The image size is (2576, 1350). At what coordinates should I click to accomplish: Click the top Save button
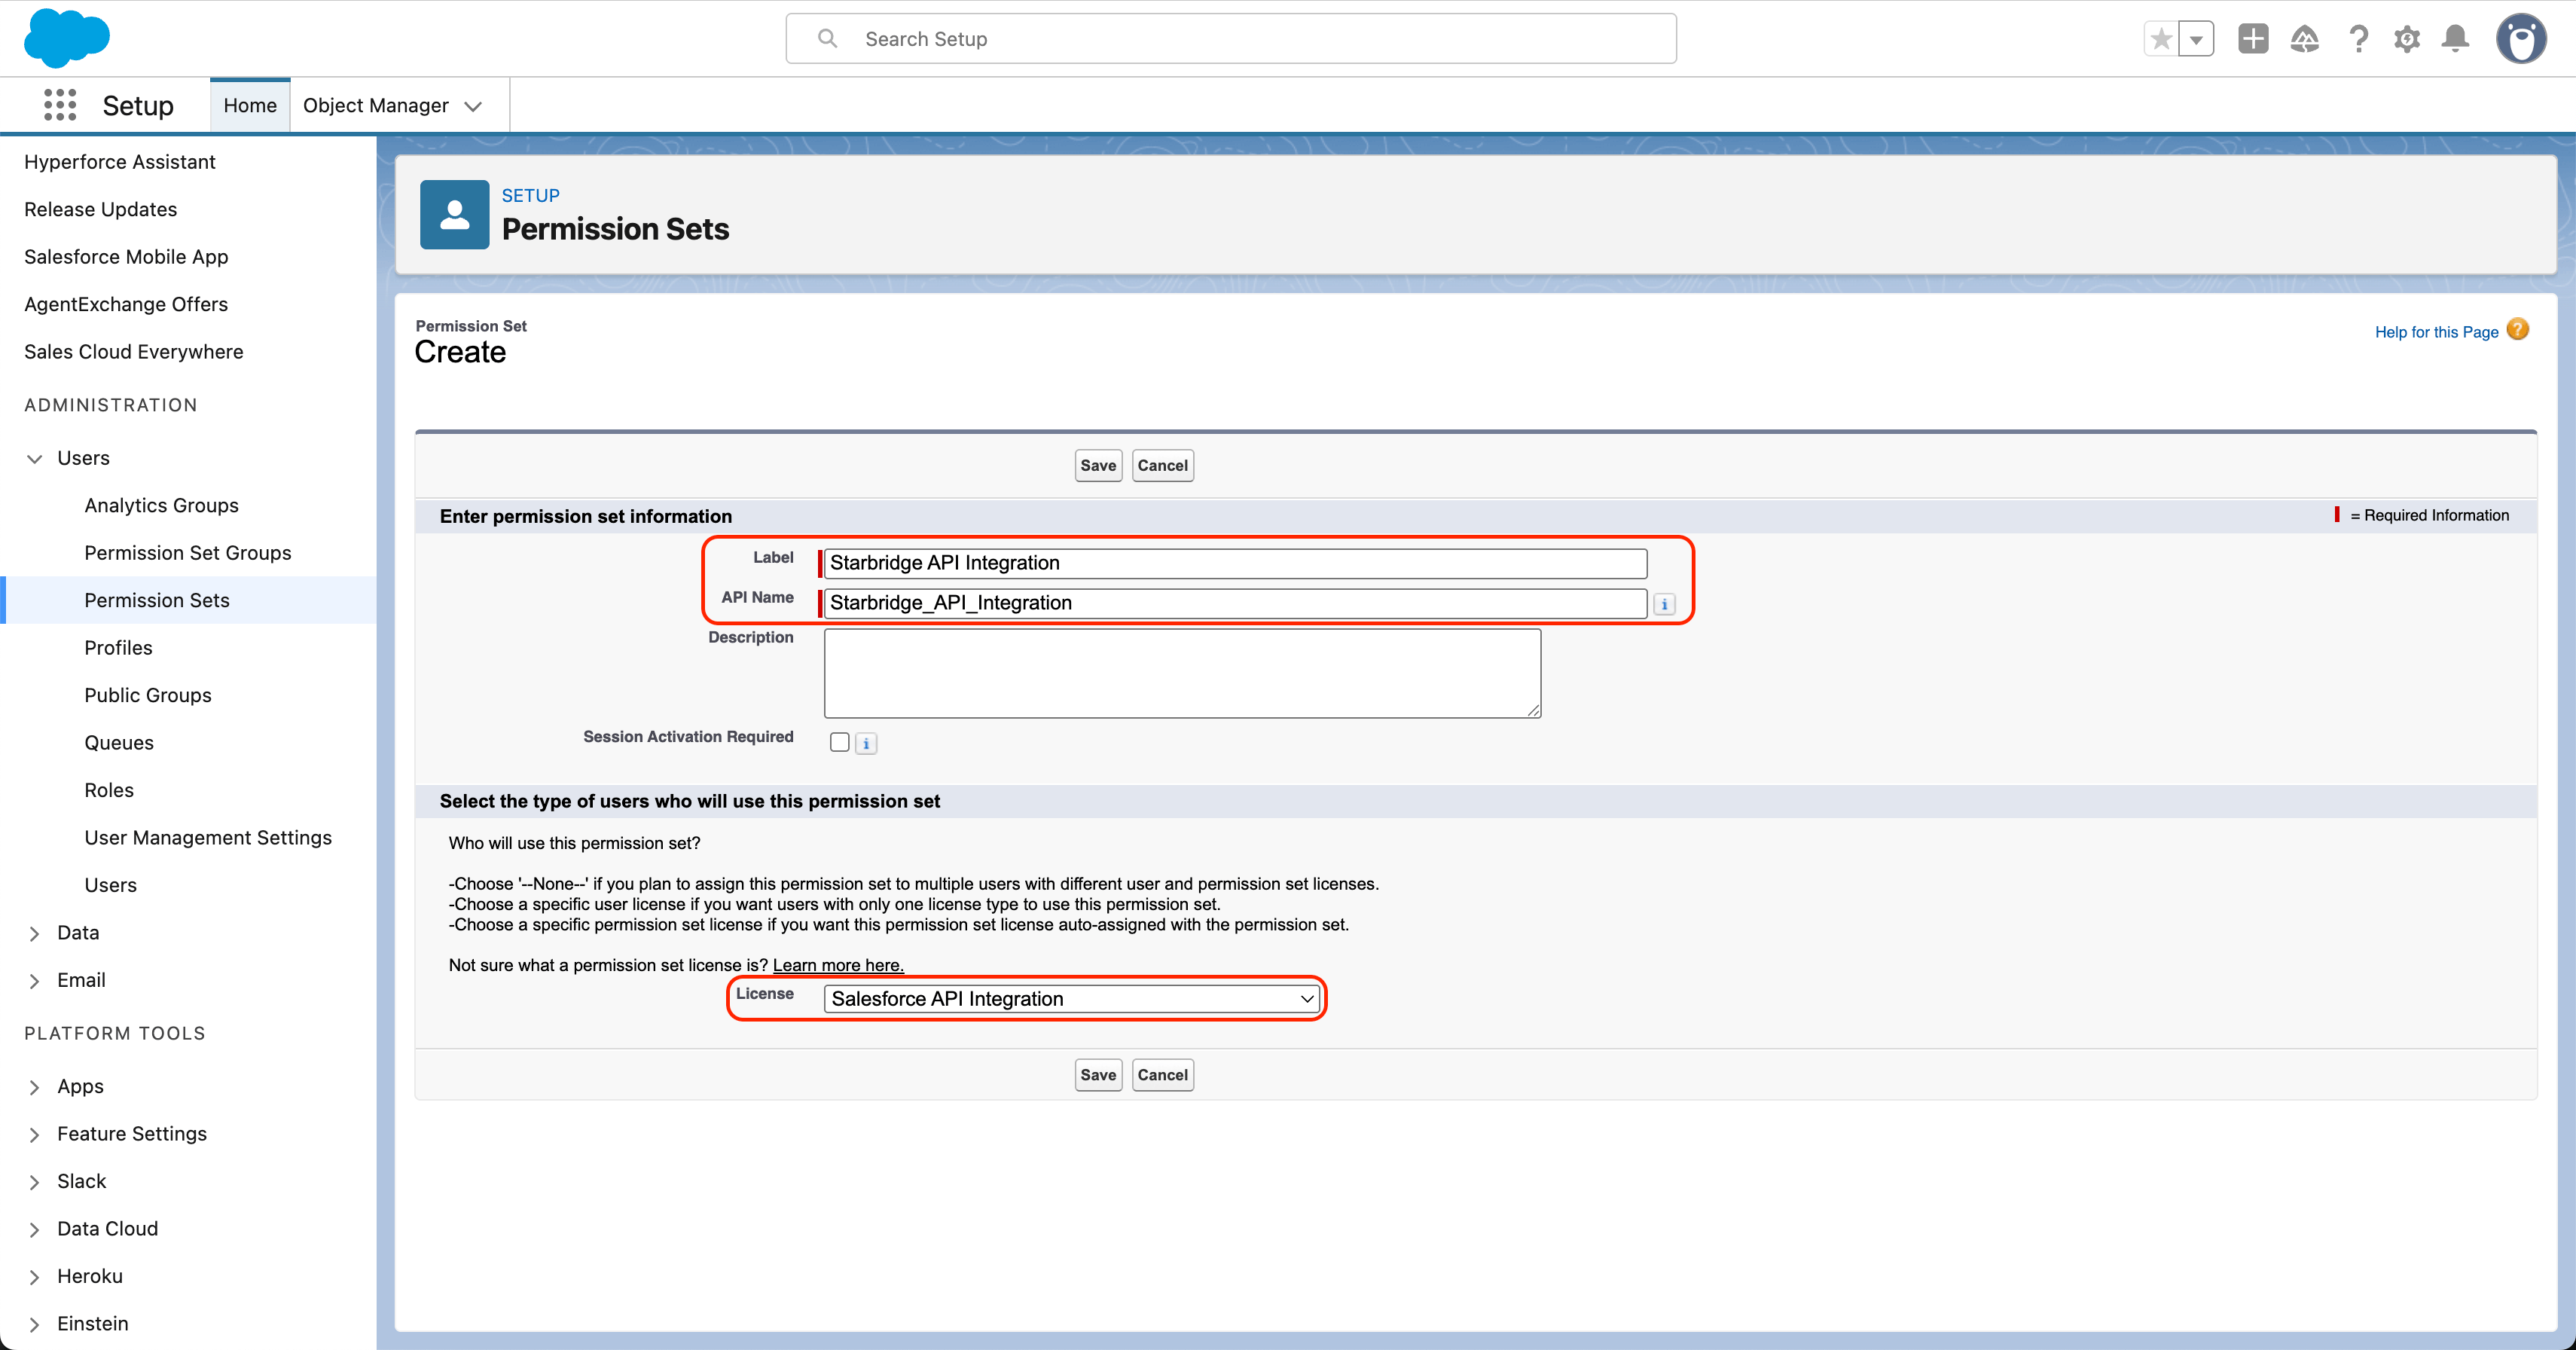(1098, 465)
